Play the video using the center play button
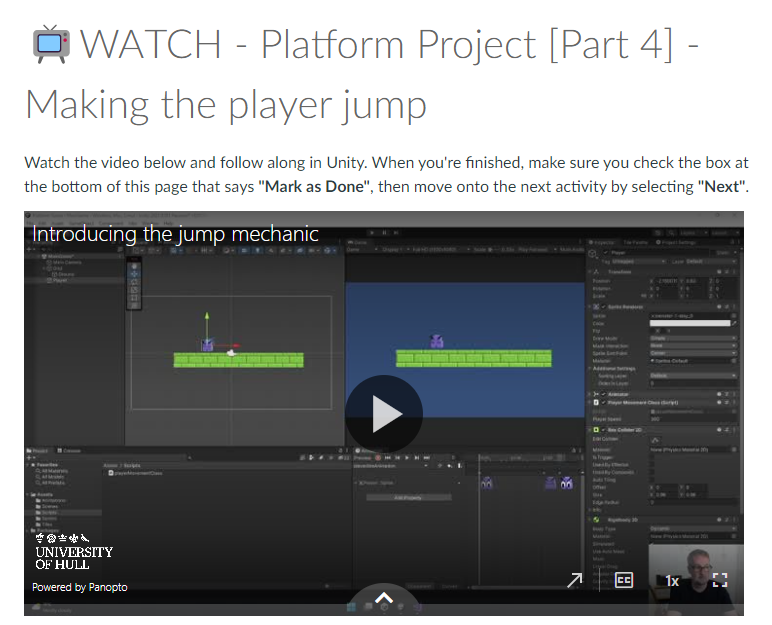Image resolution: width=772 pixels, height=625 pixels. 384,413
